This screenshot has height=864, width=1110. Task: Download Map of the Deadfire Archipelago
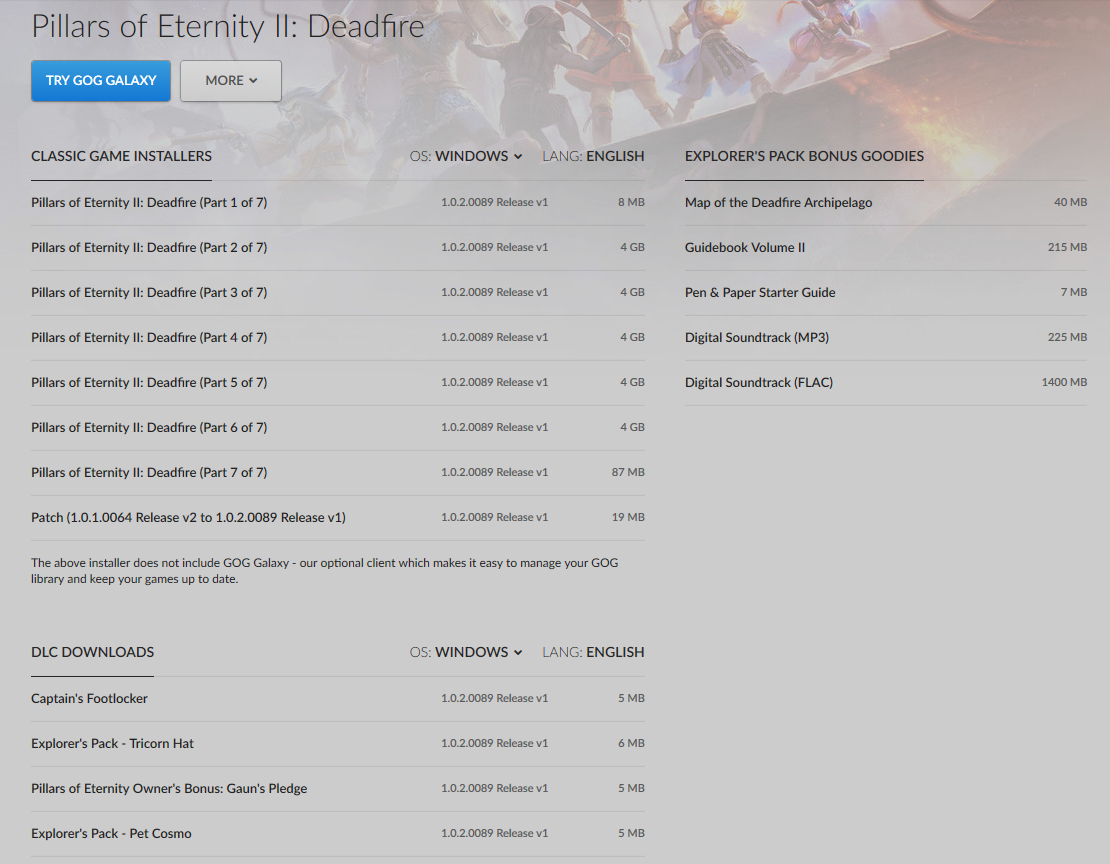[886, 203]
